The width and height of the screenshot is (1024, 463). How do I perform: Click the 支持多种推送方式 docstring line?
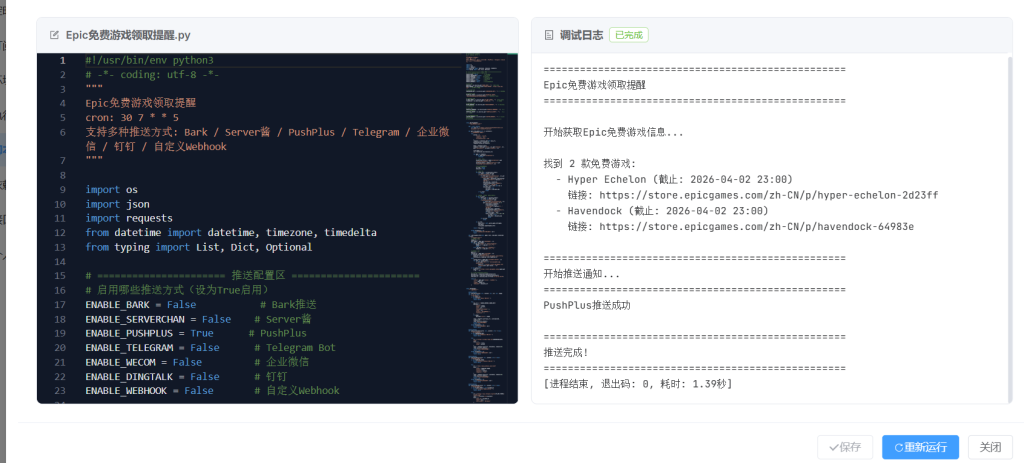tap(267, 139)
